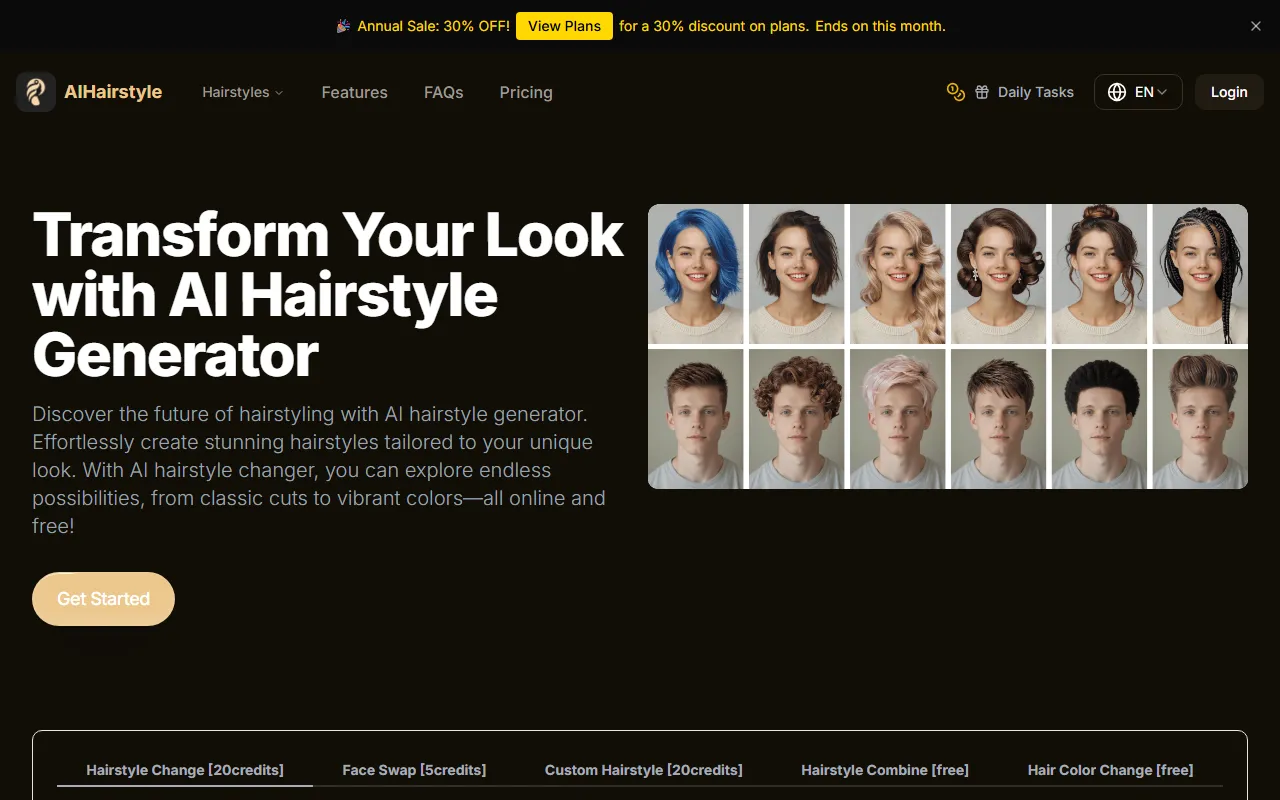This screenshot has width=1280, height=800.
Task: Click the AIHairstyle logo icon
Action: coord(36,92)
